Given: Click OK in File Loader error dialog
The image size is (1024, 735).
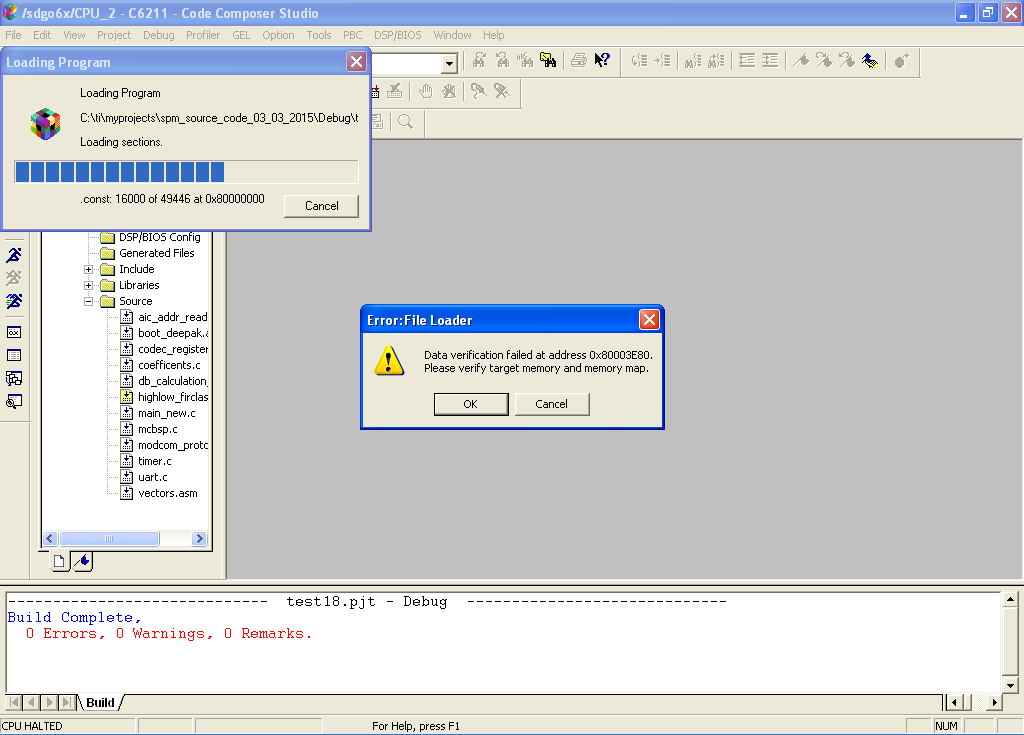Looking at the screenshot, I should pyautogui.click(x=471, y=404).
